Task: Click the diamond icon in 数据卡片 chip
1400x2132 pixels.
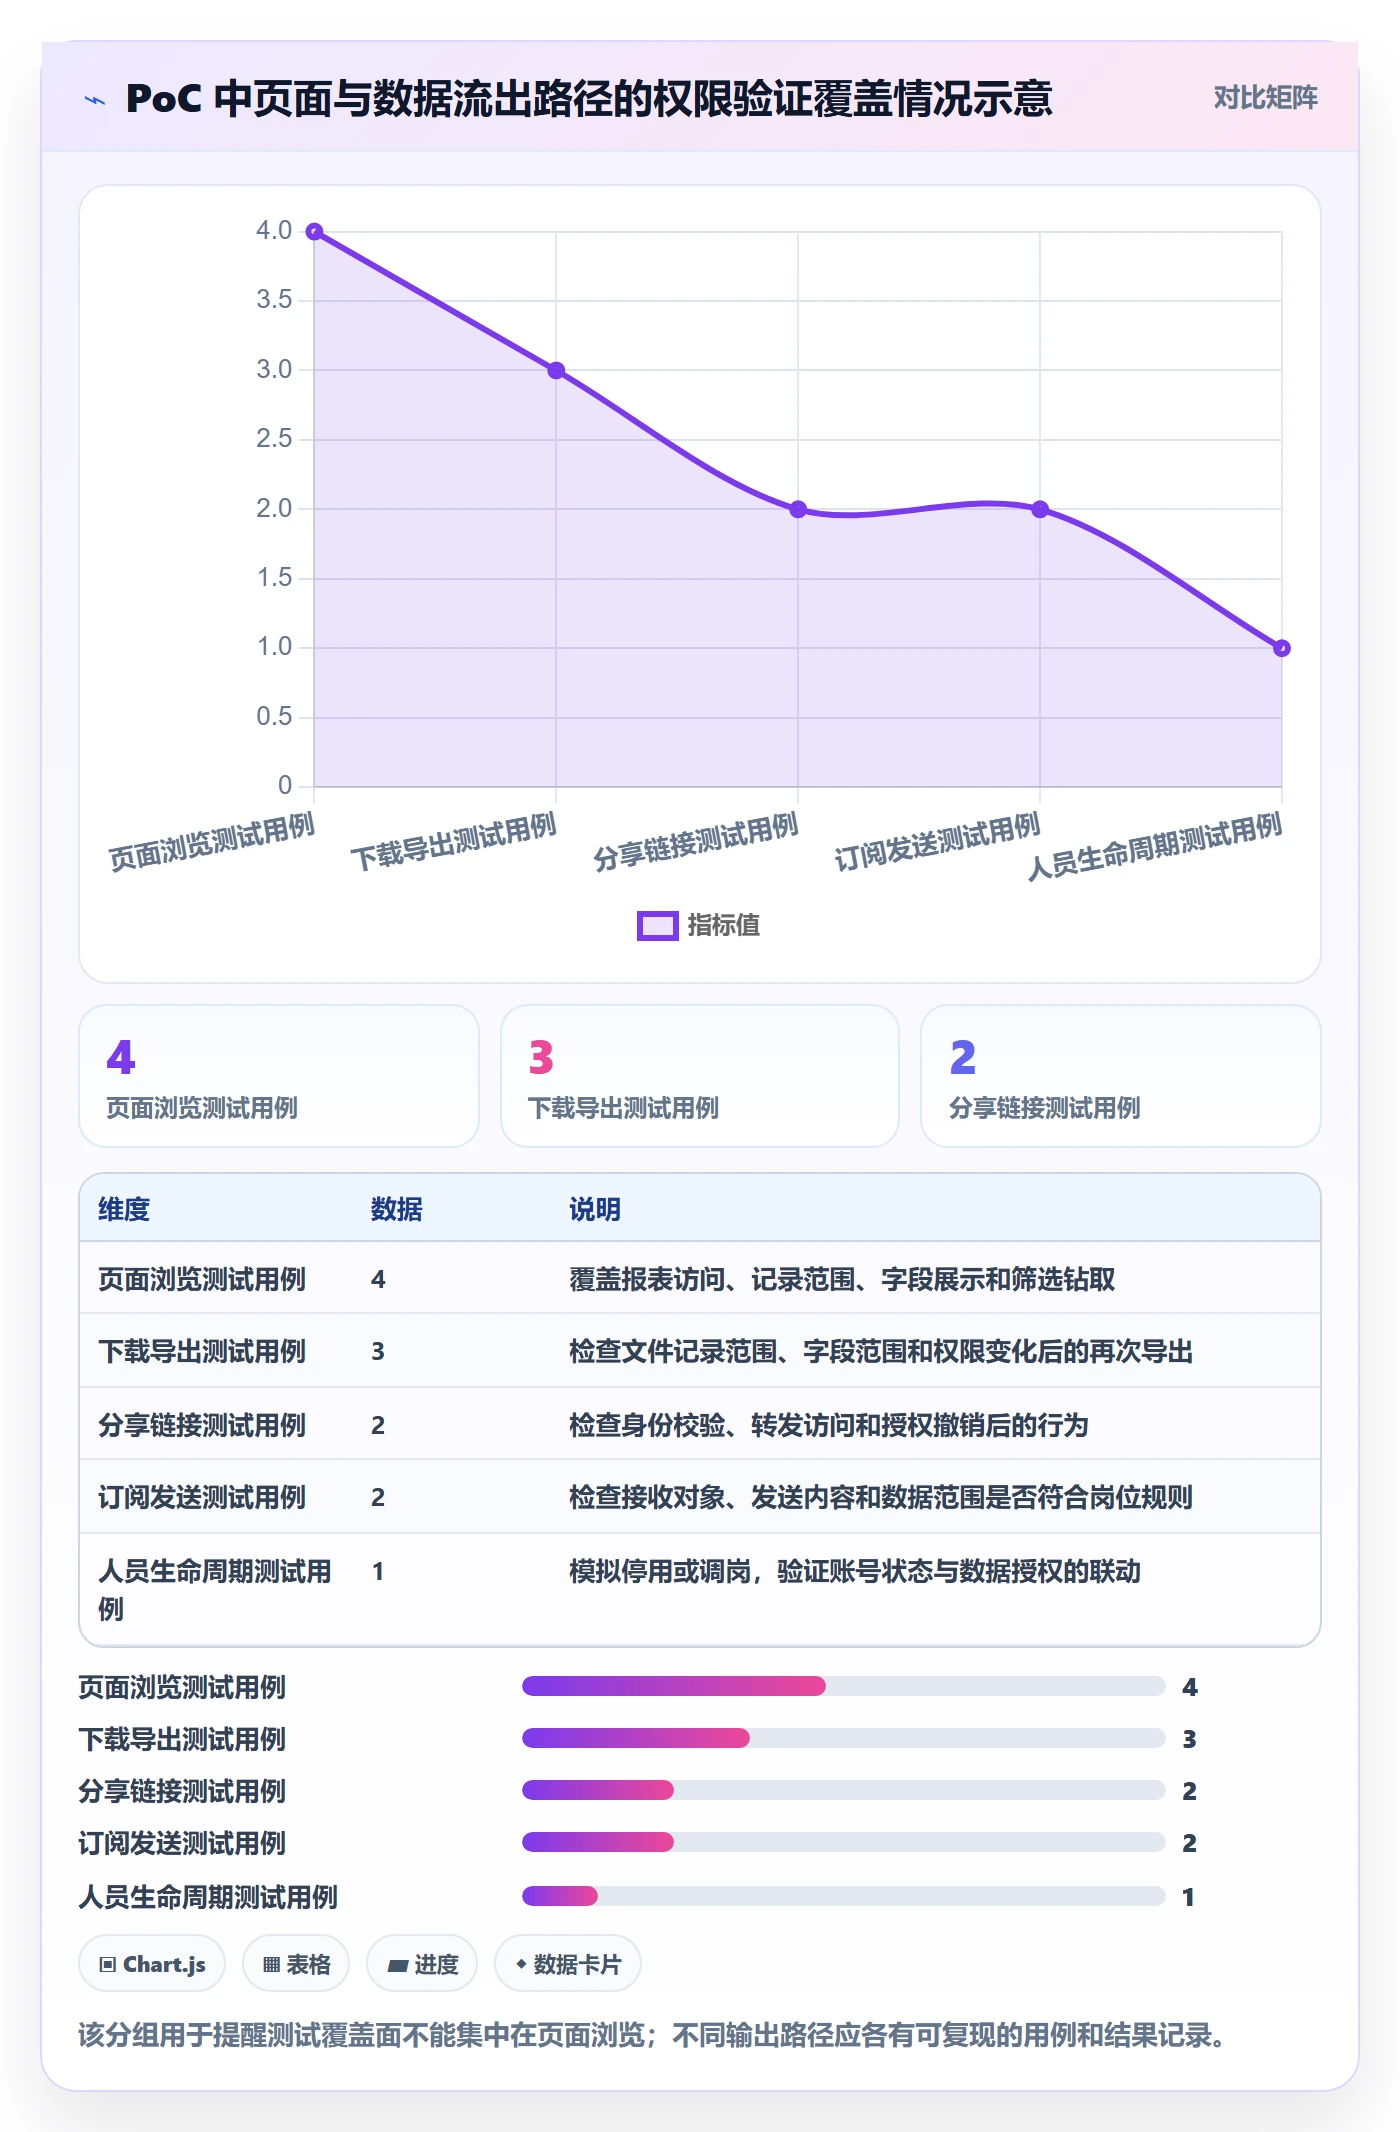Action: point(521,1965)
